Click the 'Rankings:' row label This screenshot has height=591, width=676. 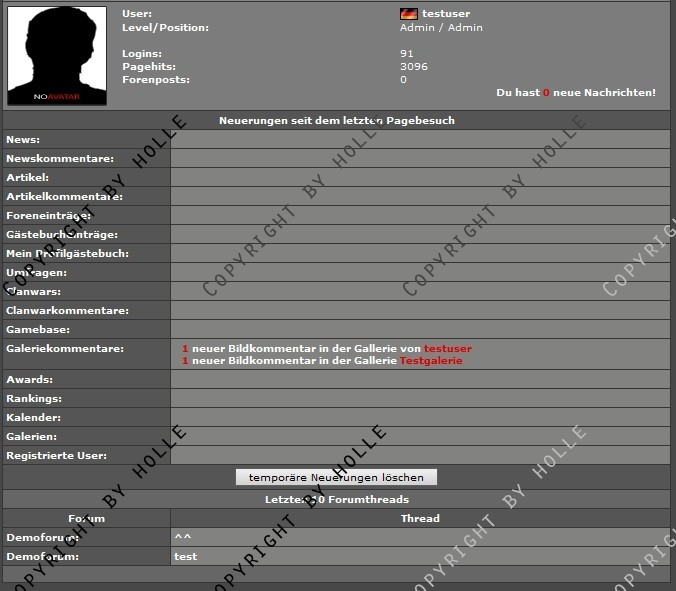tap(34, 398)
